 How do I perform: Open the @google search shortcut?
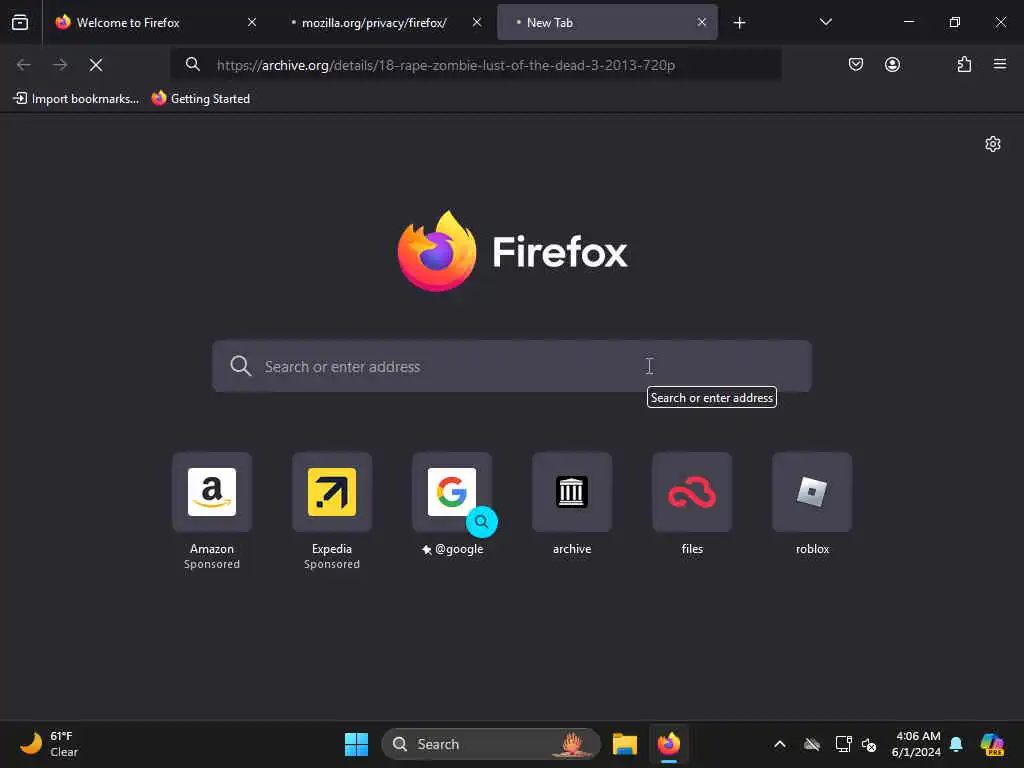[452, 505]
